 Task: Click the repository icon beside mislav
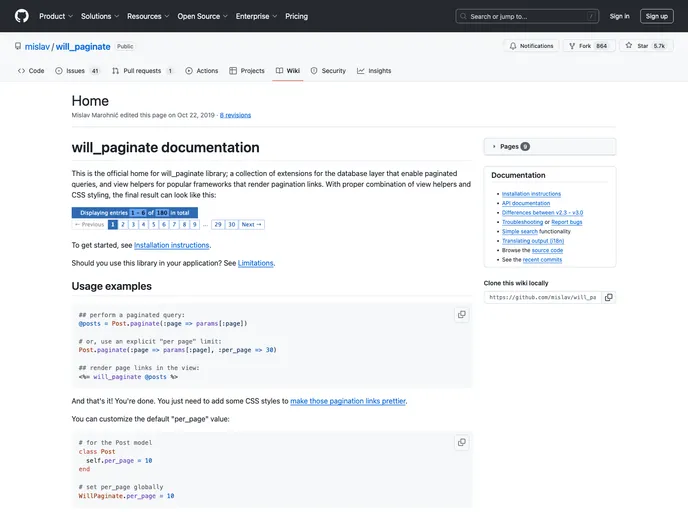[x=18, y=46]
